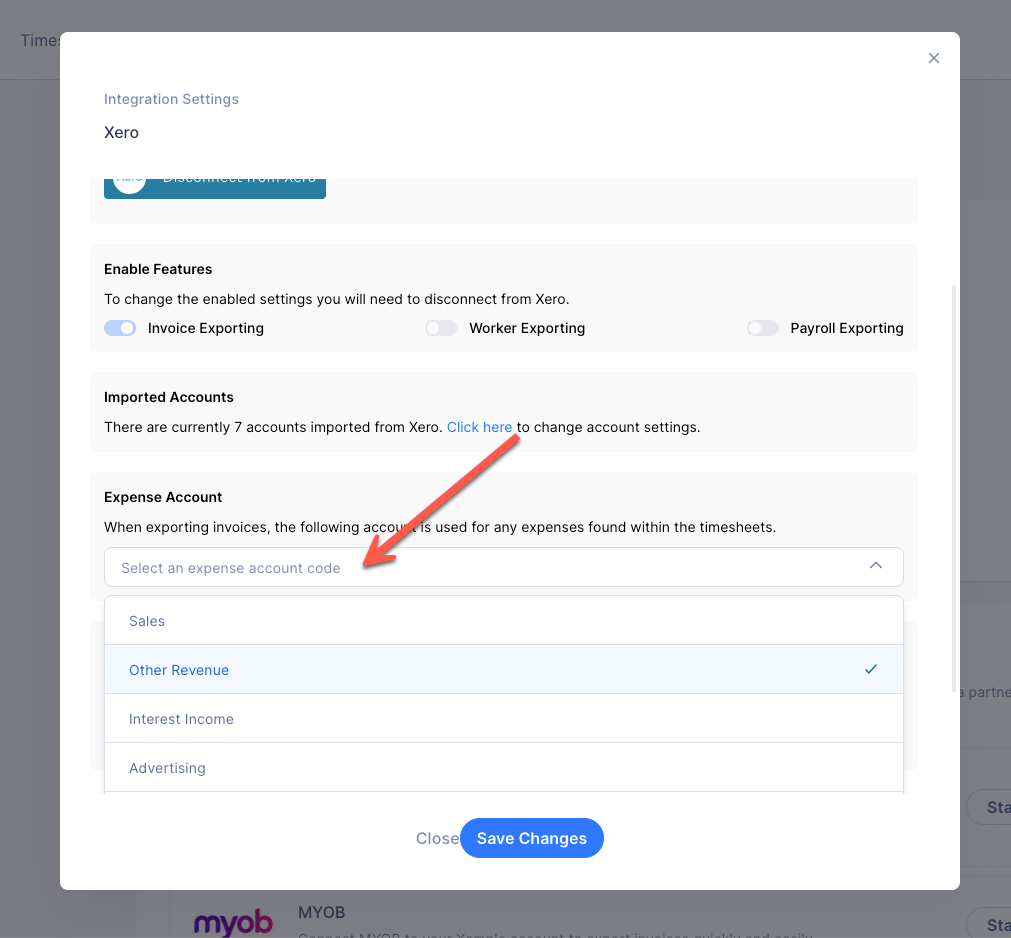1011x938 pixels.
Task: Choose Interest Income from the list
Action: coord(504,719)
